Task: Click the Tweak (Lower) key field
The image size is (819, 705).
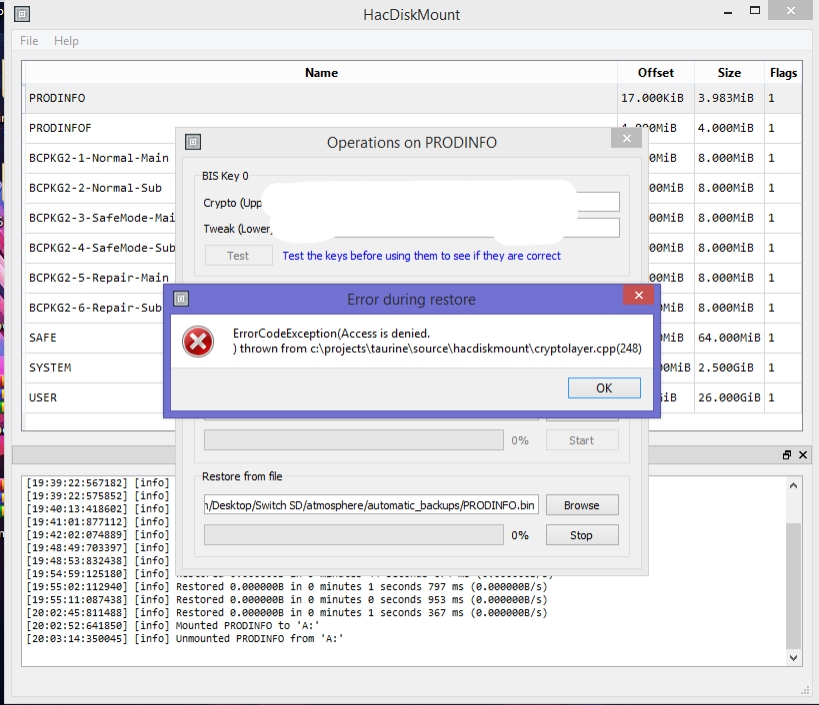Action: [447, 228]
